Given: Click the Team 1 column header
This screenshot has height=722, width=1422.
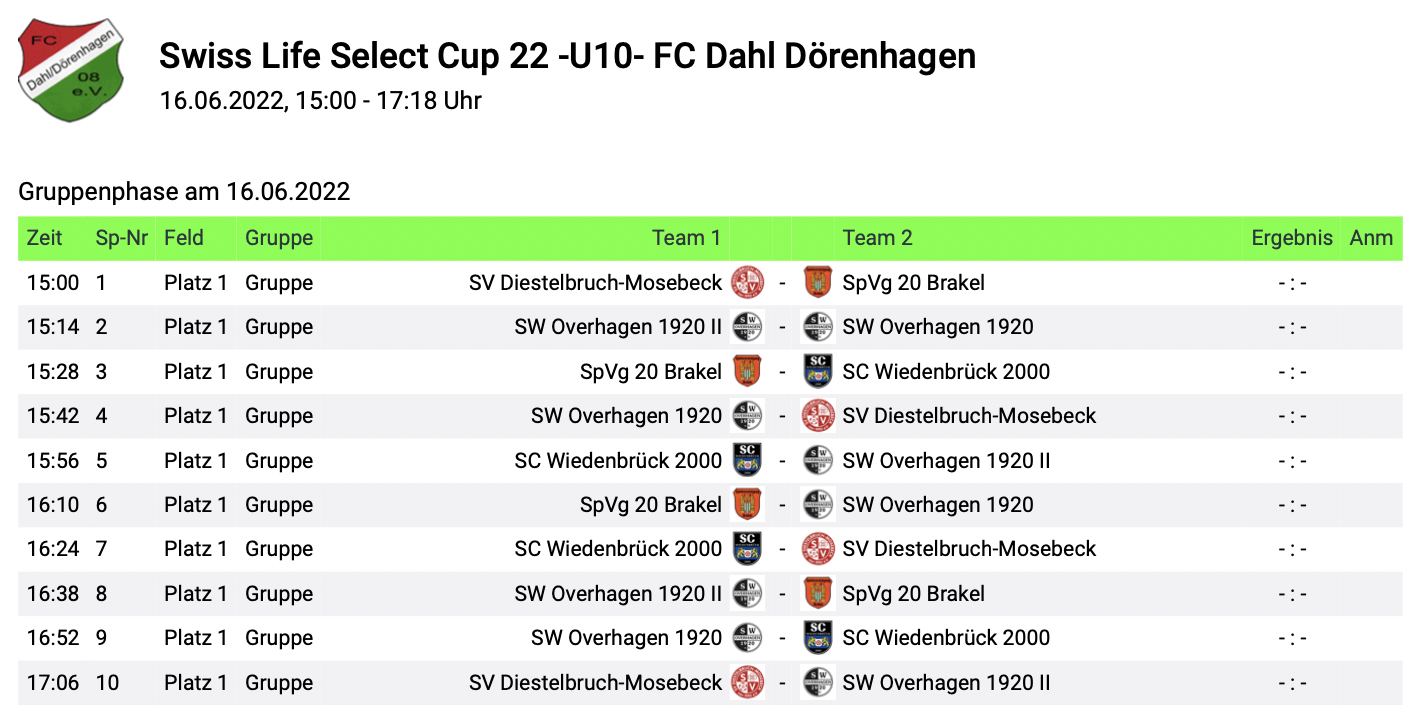Looking at the screenshot, I should (x=686, y=238).
